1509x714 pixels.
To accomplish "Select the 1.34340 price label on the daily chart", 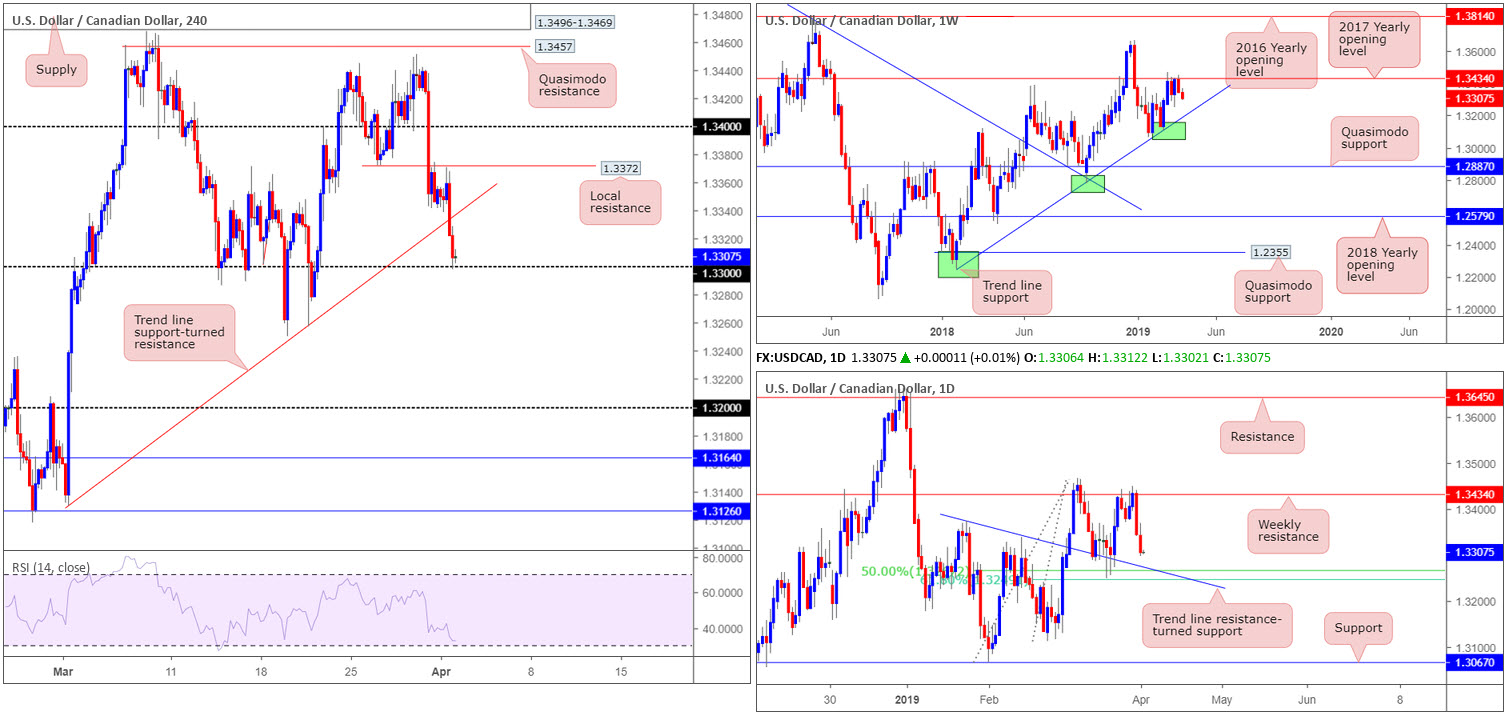I will click(x=1476, y=494).
